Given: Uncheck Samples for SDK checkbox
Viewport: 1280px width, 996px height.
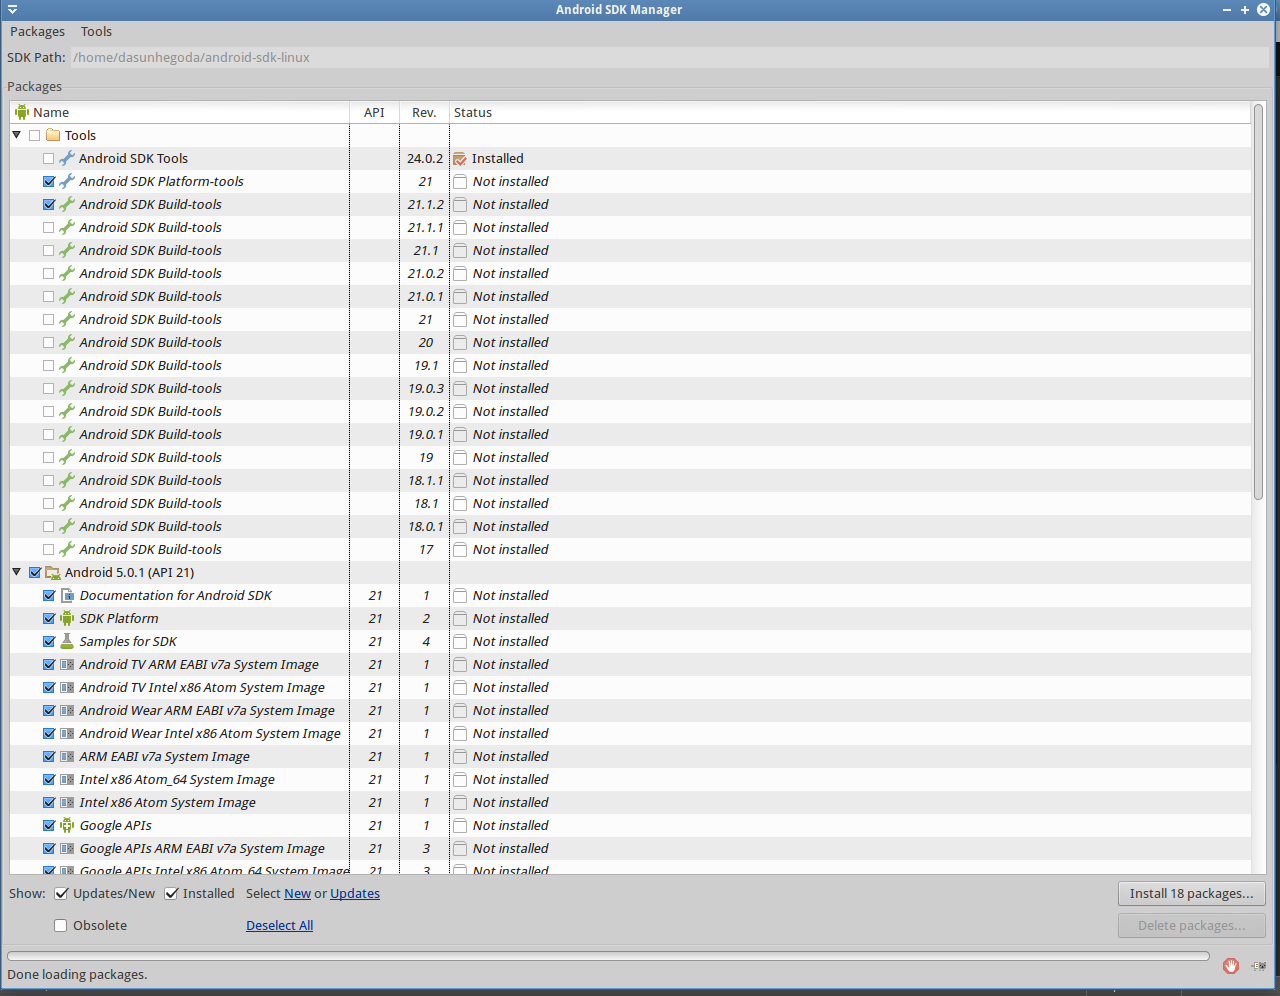Looking at the screenshot, I should [x=48, y=641].
